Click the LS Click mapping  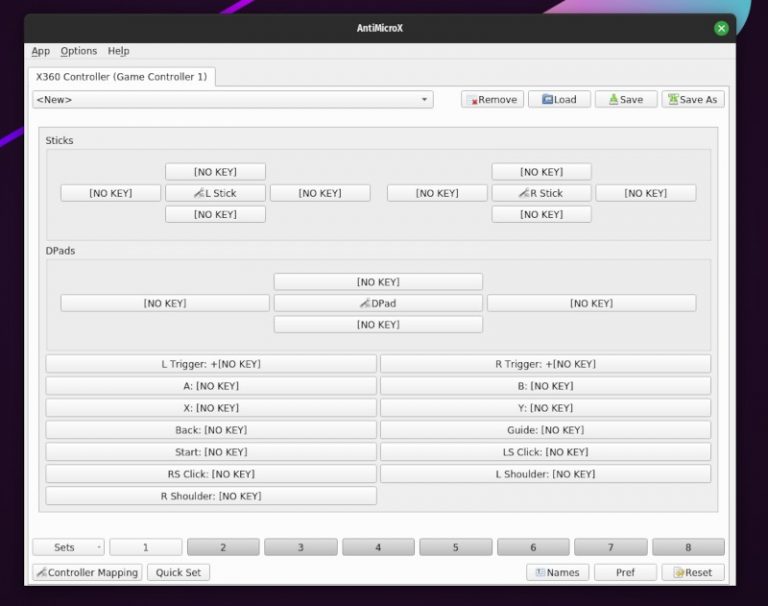coord(546,452)
